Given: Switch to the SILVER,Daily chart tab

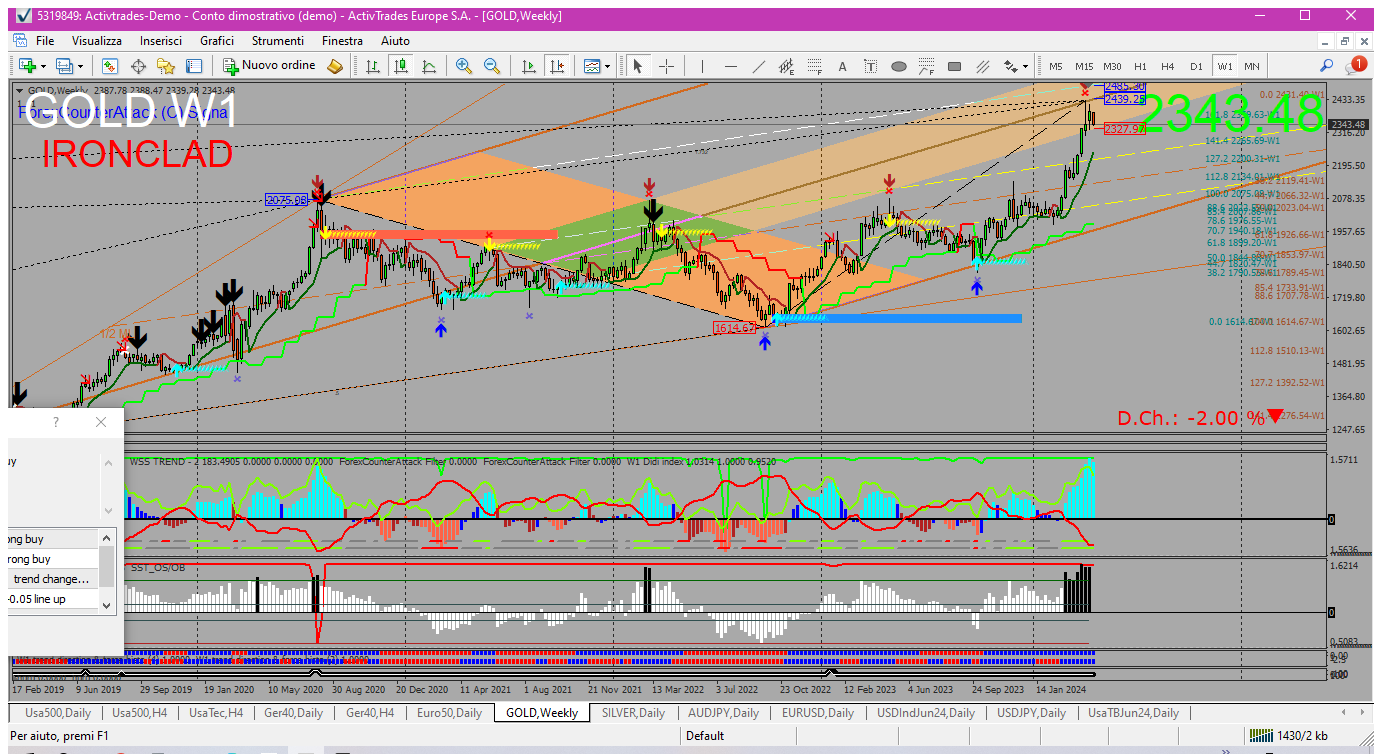Looking at the screenshot, I should pos(634,713).
